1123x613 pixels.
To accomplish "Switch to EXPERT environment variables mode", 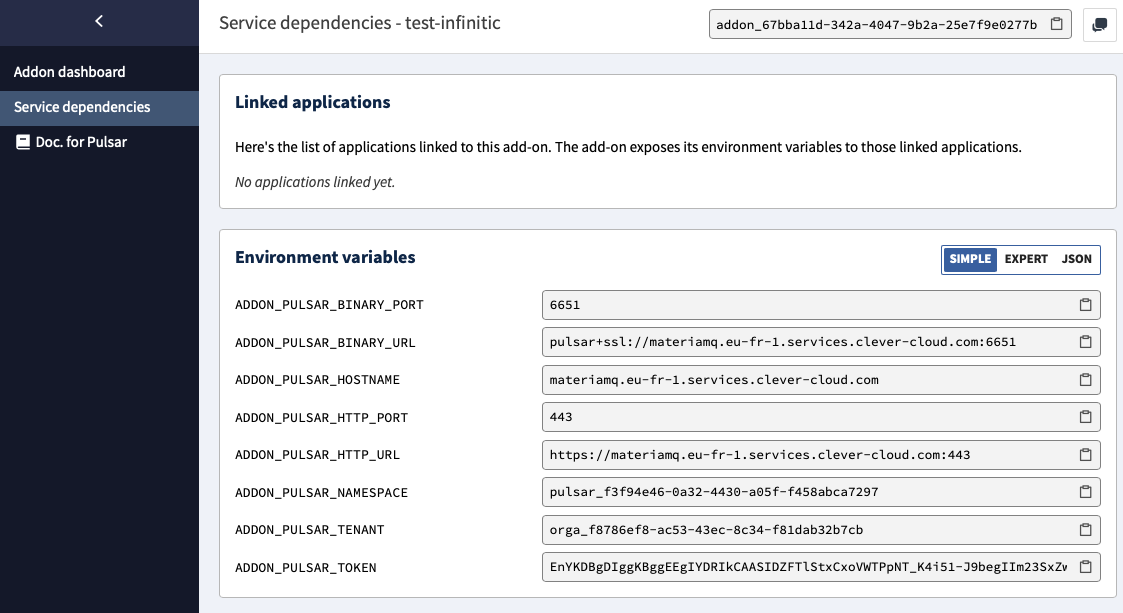I will pos(1026,259).
